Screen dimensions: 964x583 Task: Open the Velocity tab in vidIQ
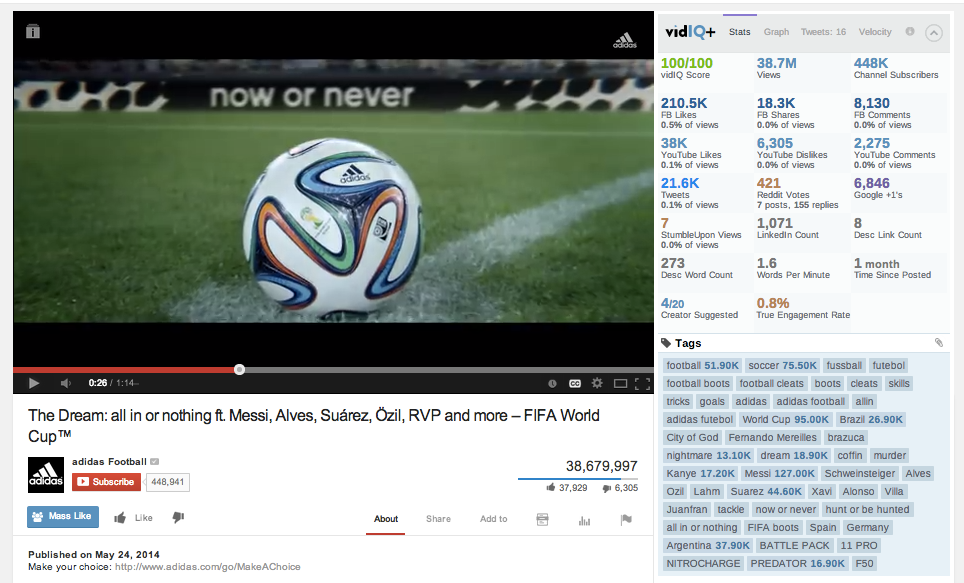(x=875, y=32)
